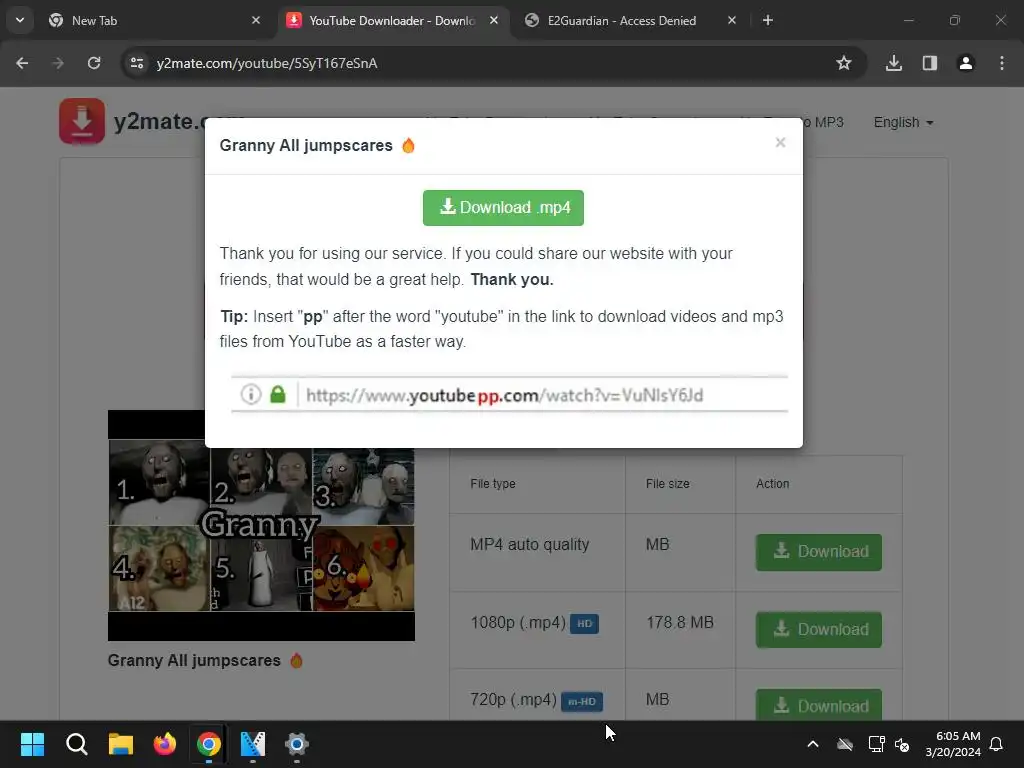
Task: Launch Firefox from the taskbar
Action: click(x=165, y=744)
